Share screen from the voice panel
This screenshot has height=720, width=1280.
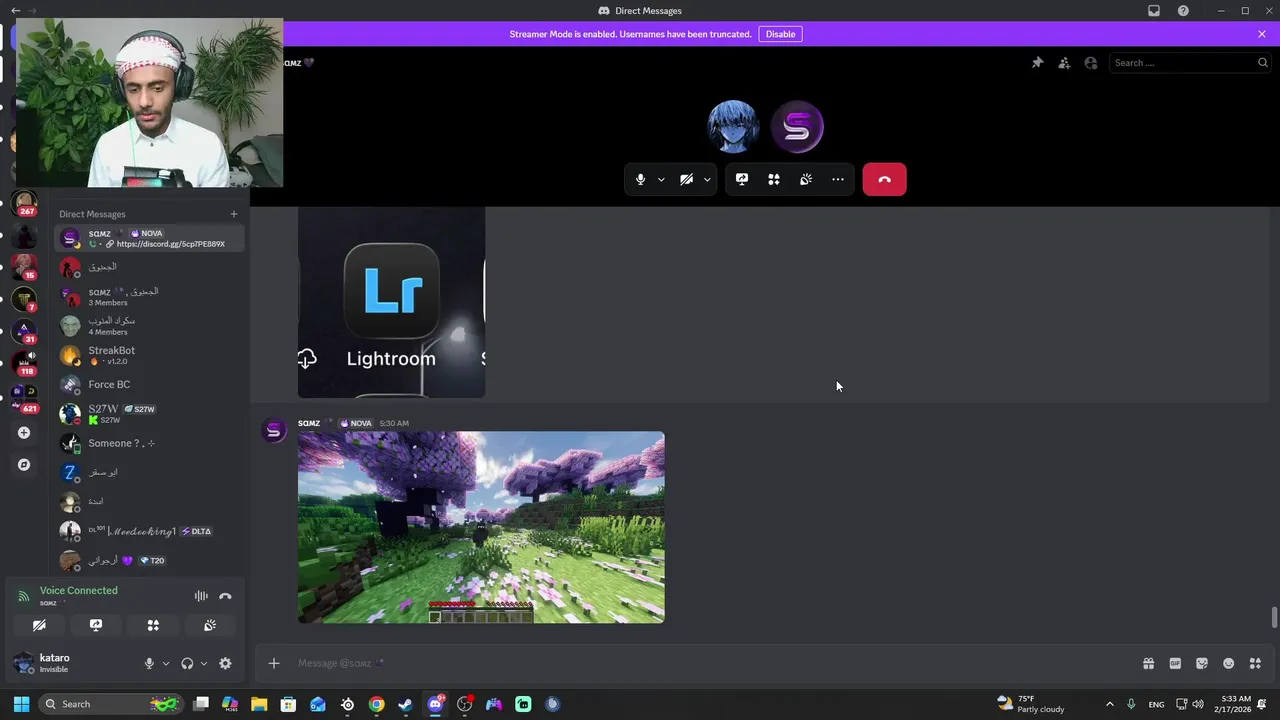(96, 625)
